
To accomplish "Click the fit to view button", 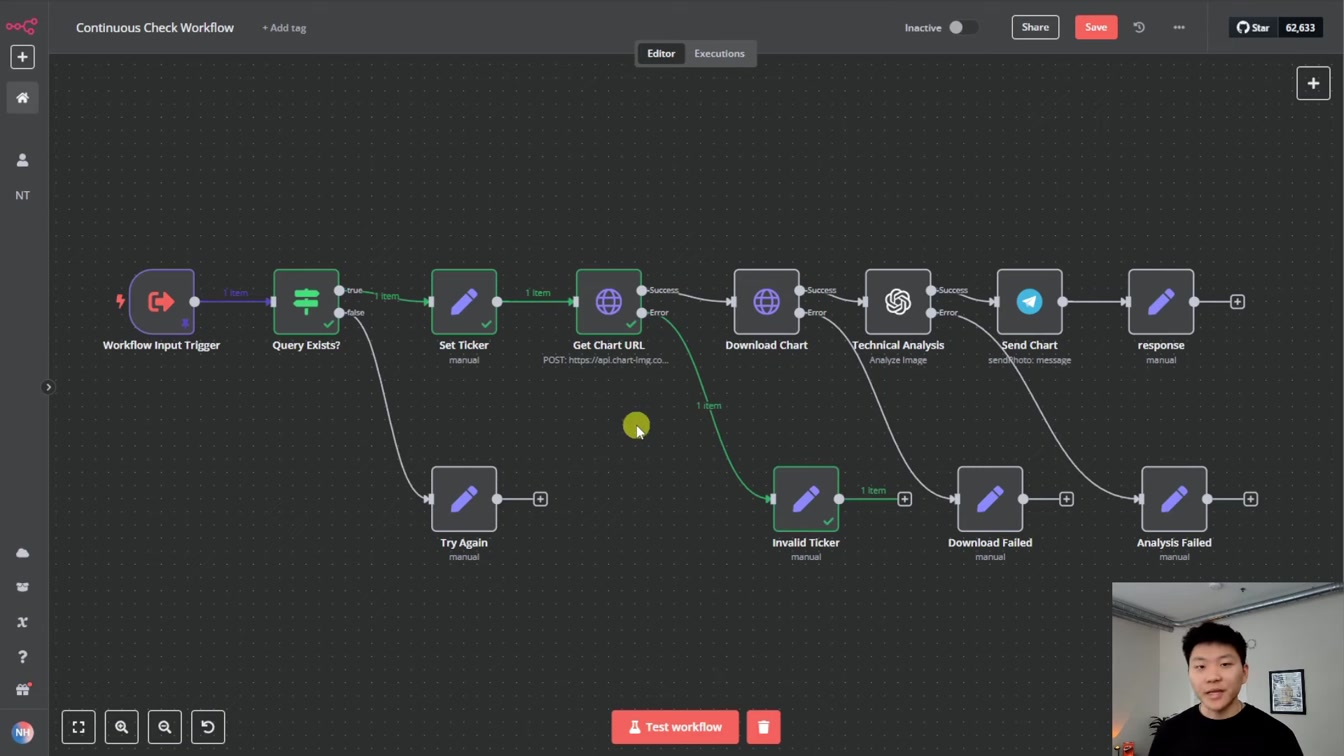I will click(78, 727).
